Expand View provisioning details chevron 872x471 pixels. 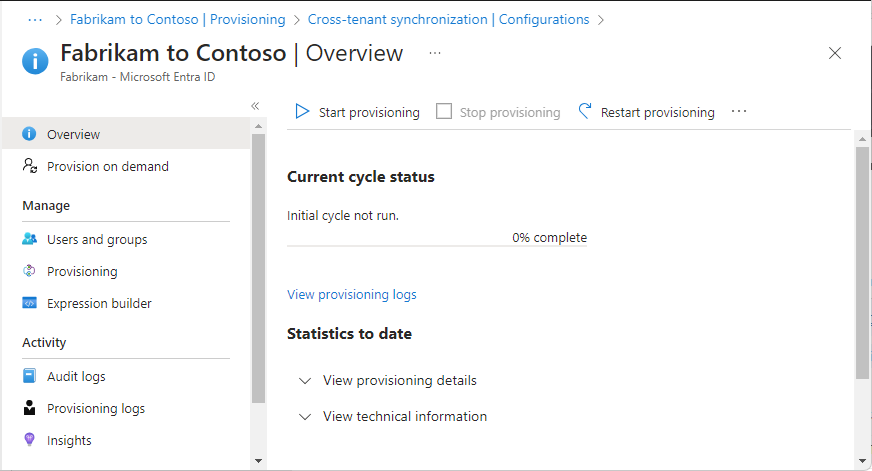pyautogui.click(x=305, y=381)
